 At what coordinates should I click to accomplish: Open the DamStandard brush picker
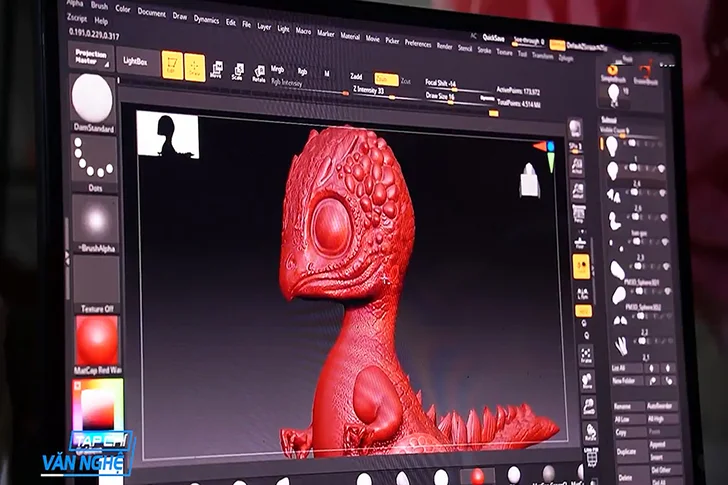(x=93, y=102)
